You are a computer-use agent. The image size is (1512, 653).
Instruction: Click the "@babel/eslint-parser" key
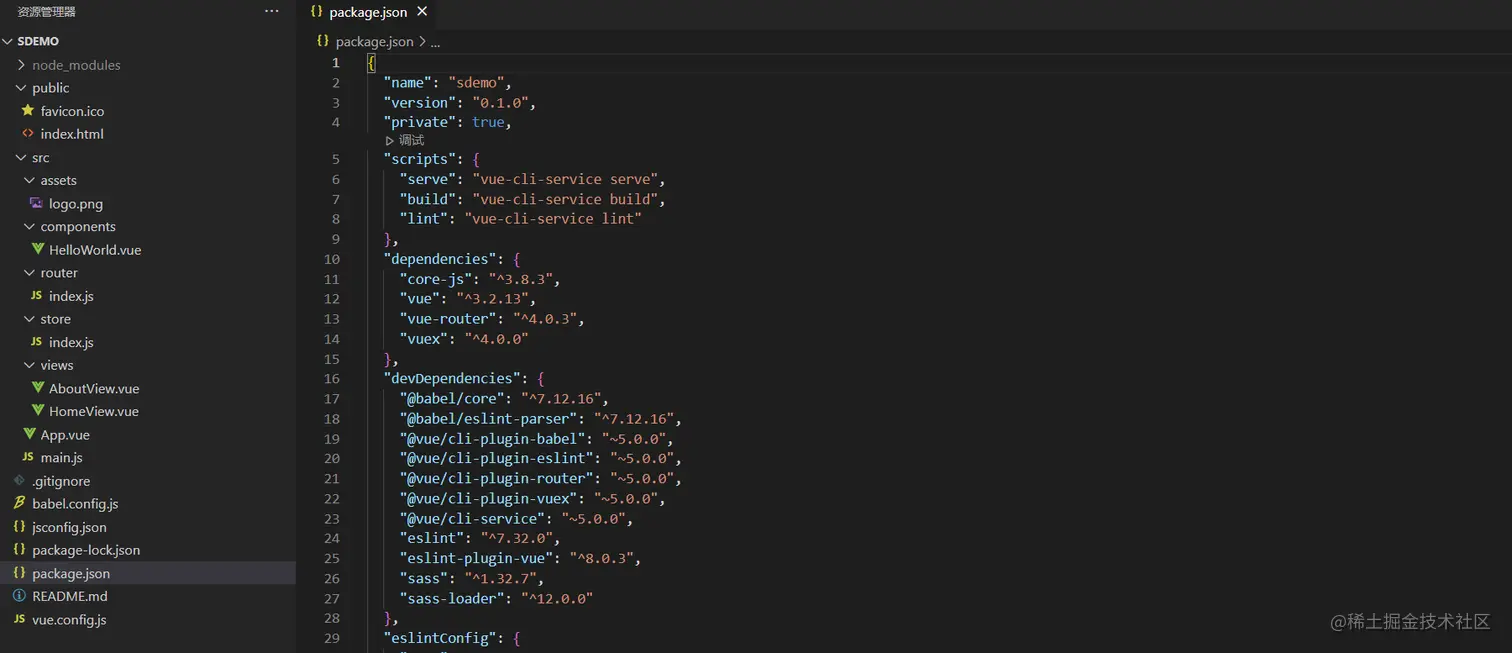(x=488, y=419)
